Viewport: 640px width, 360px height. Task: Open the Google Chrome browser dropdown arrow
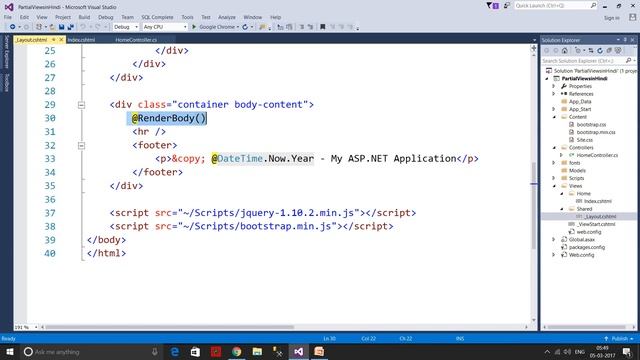(x=238, y=27)
